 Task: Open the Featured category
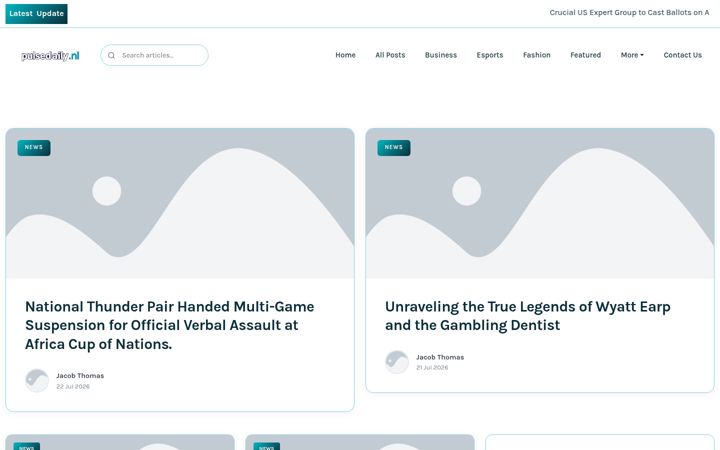pos(585,55)
